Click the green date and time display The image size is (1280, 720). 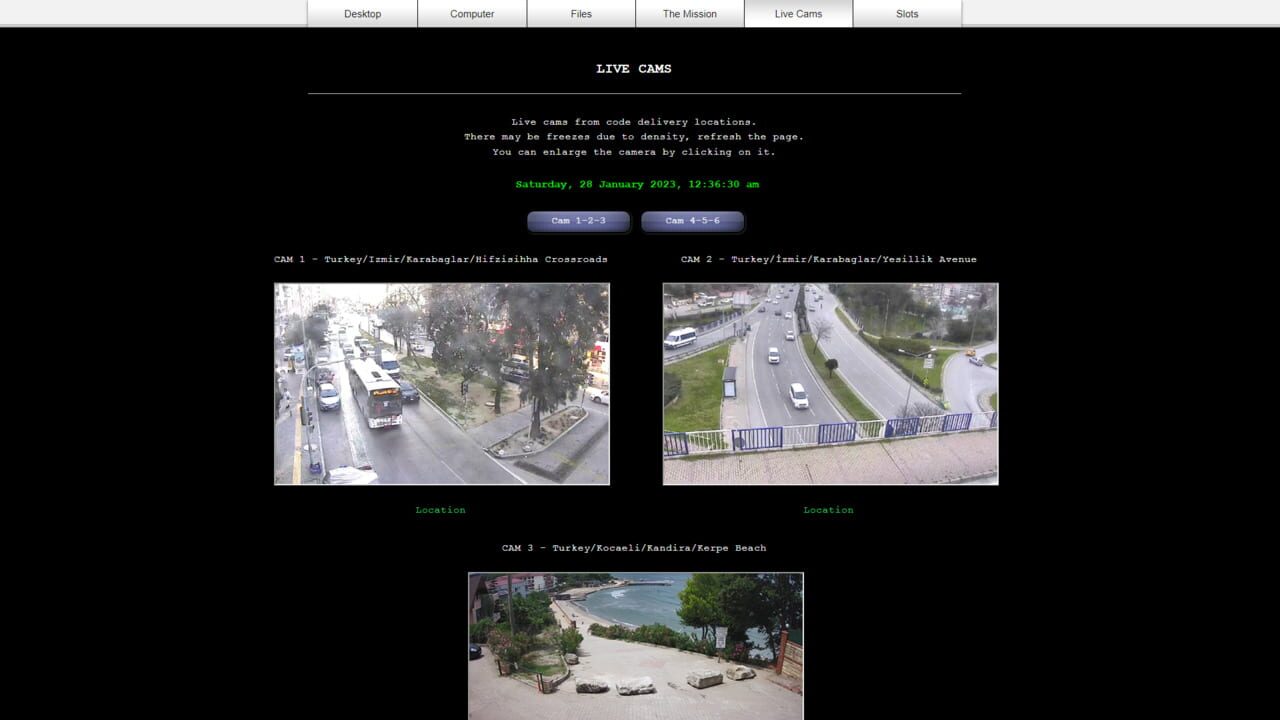[x=636, y=184]
